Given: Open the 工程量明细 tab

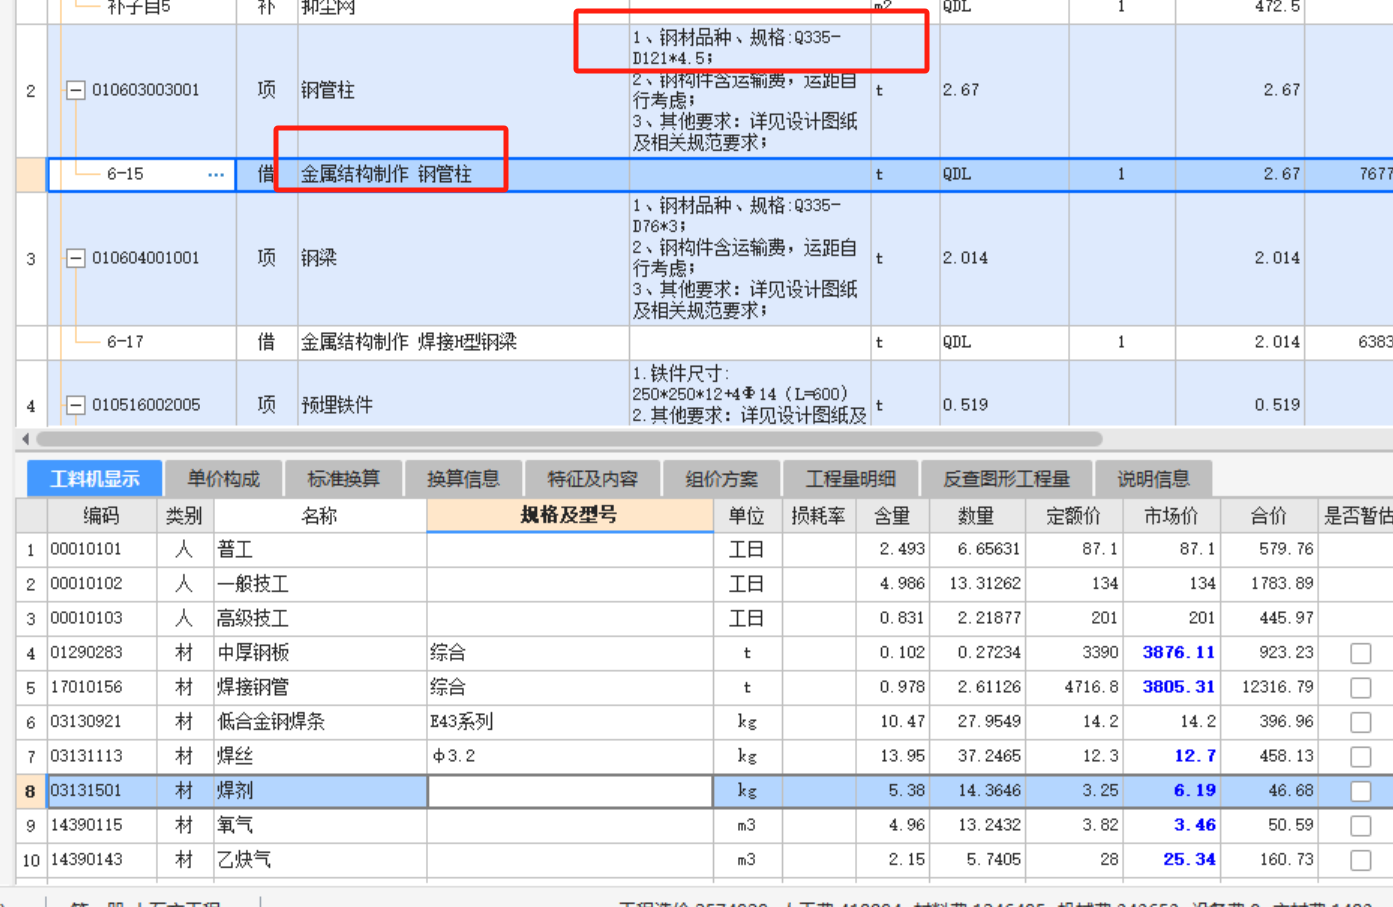Looking at the screenshot, I should (850, 479).
